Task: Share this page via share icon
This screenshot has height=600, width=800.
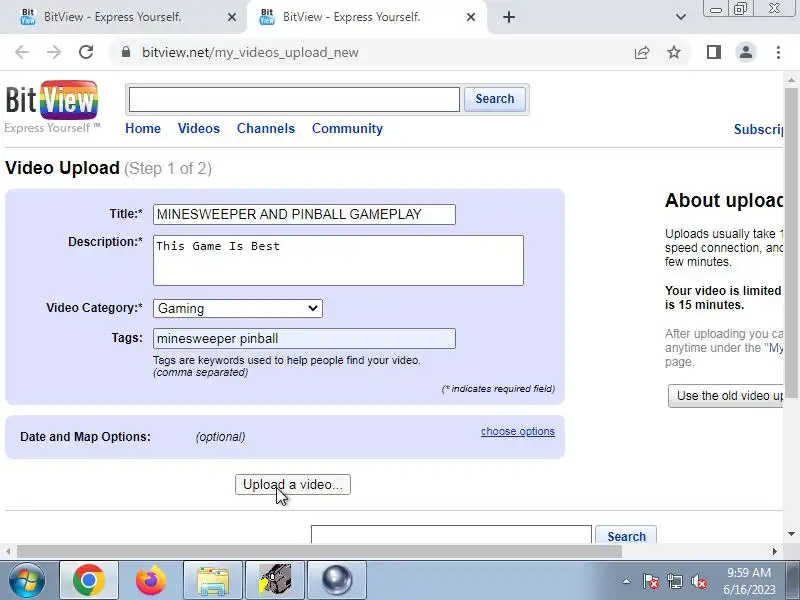Action: [642, 52]
